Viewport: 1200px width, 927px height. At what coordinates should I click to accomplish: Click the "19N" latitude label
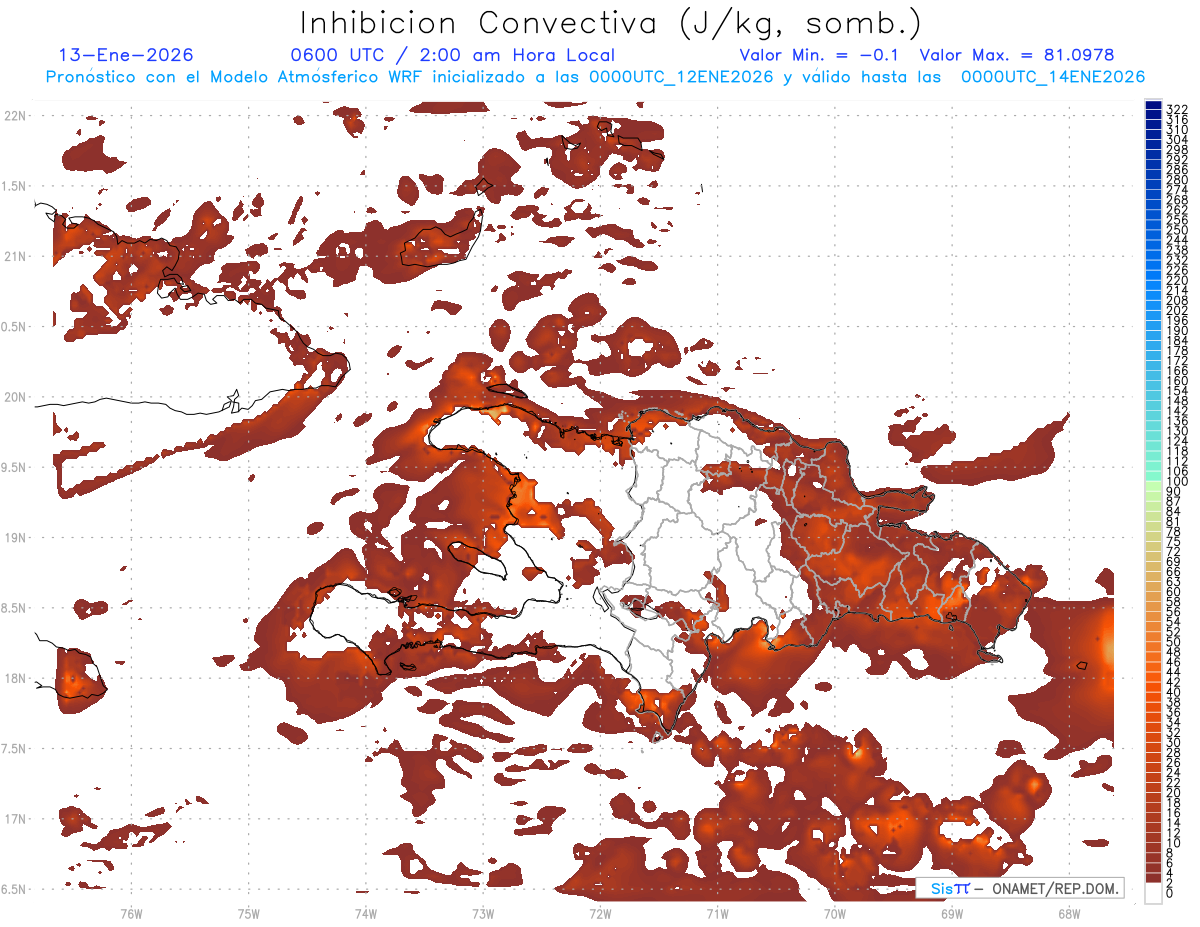14,537
